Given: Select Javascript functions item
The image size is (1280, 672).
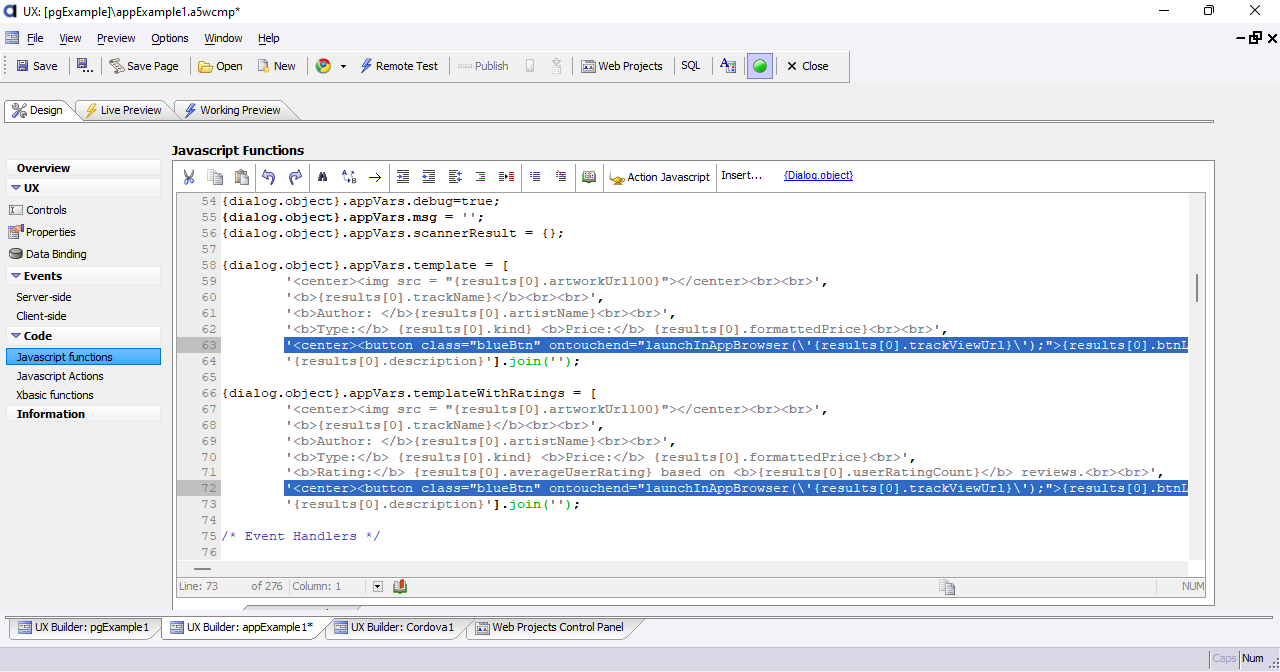Looking at the screenshot, I should 83,357.
